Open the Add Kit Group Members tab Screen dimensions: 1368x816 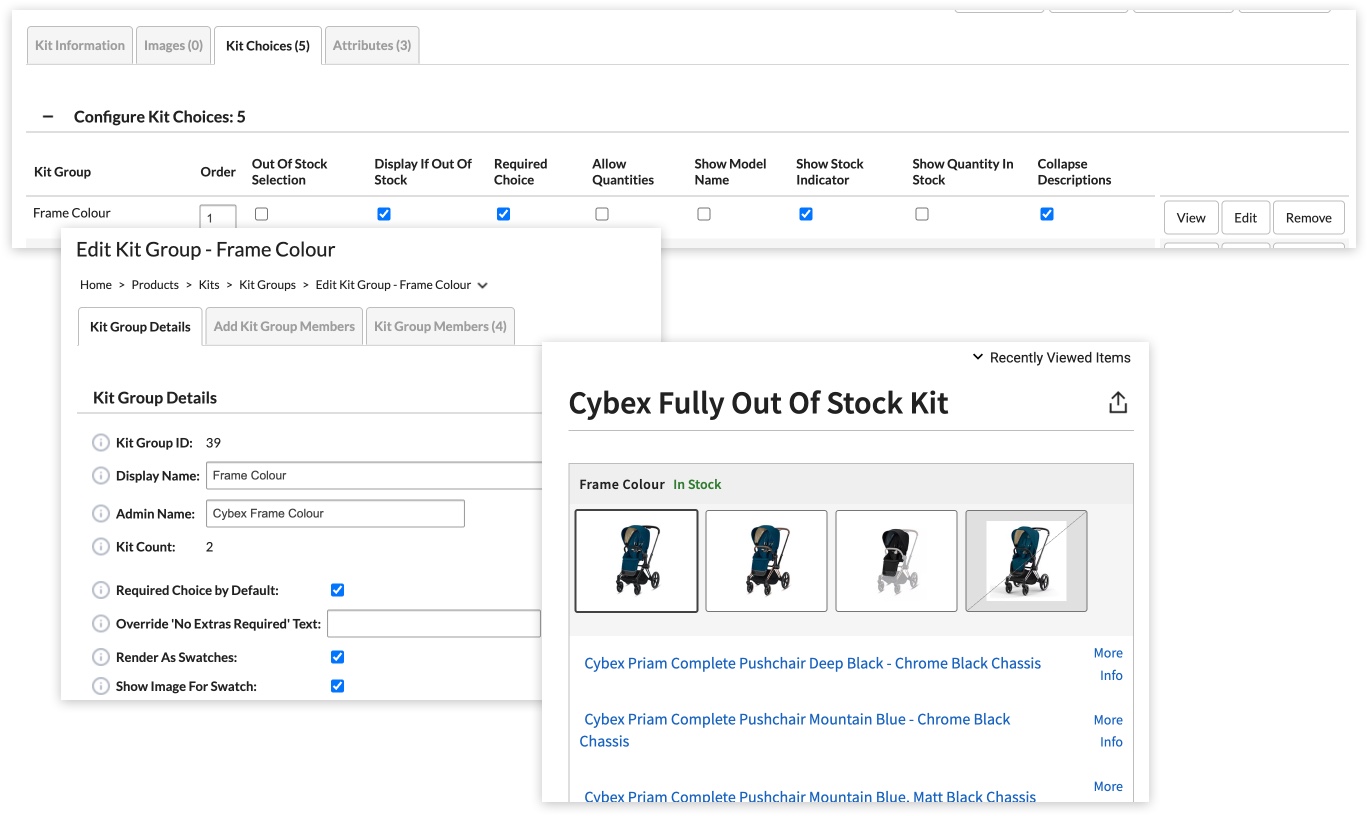pos(284,327)
